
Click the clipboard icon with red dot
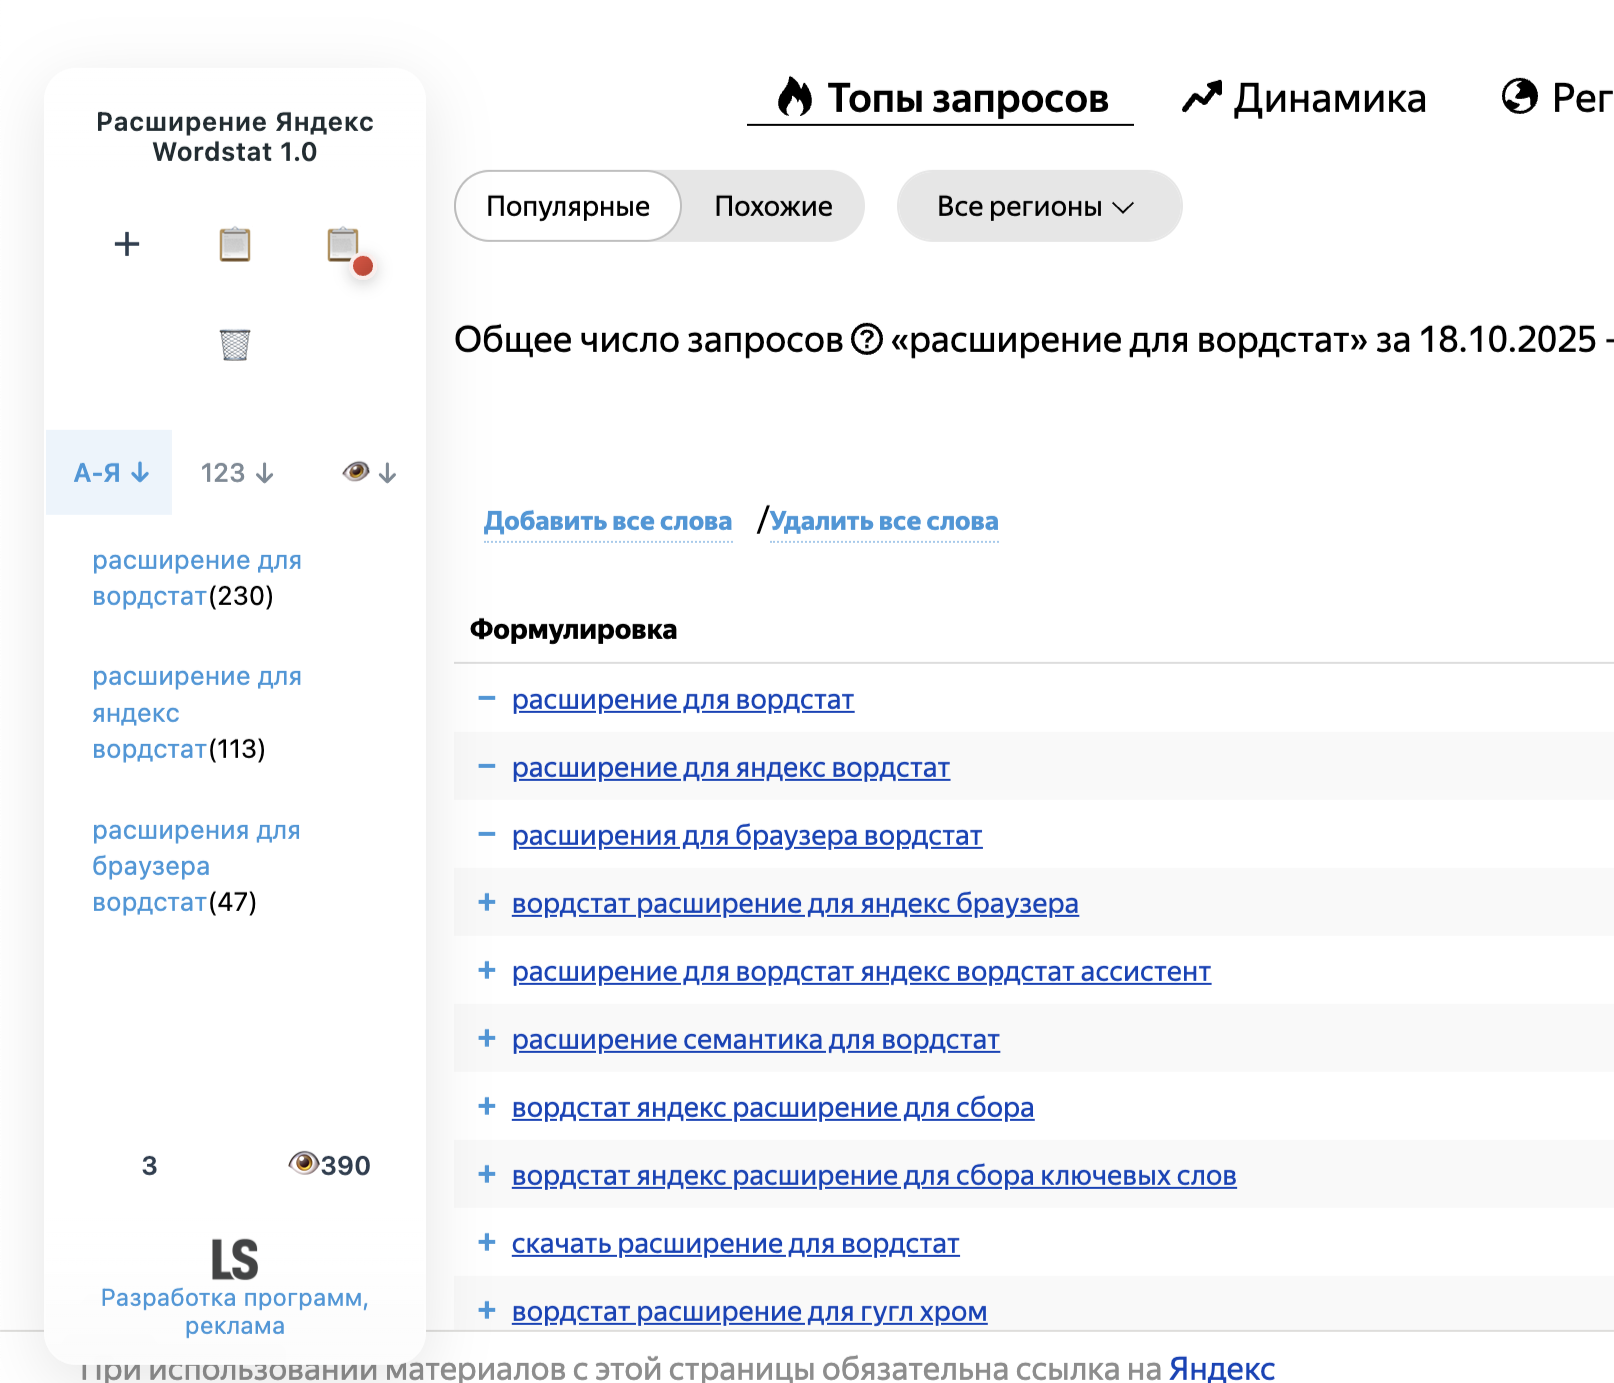point(345,244)
